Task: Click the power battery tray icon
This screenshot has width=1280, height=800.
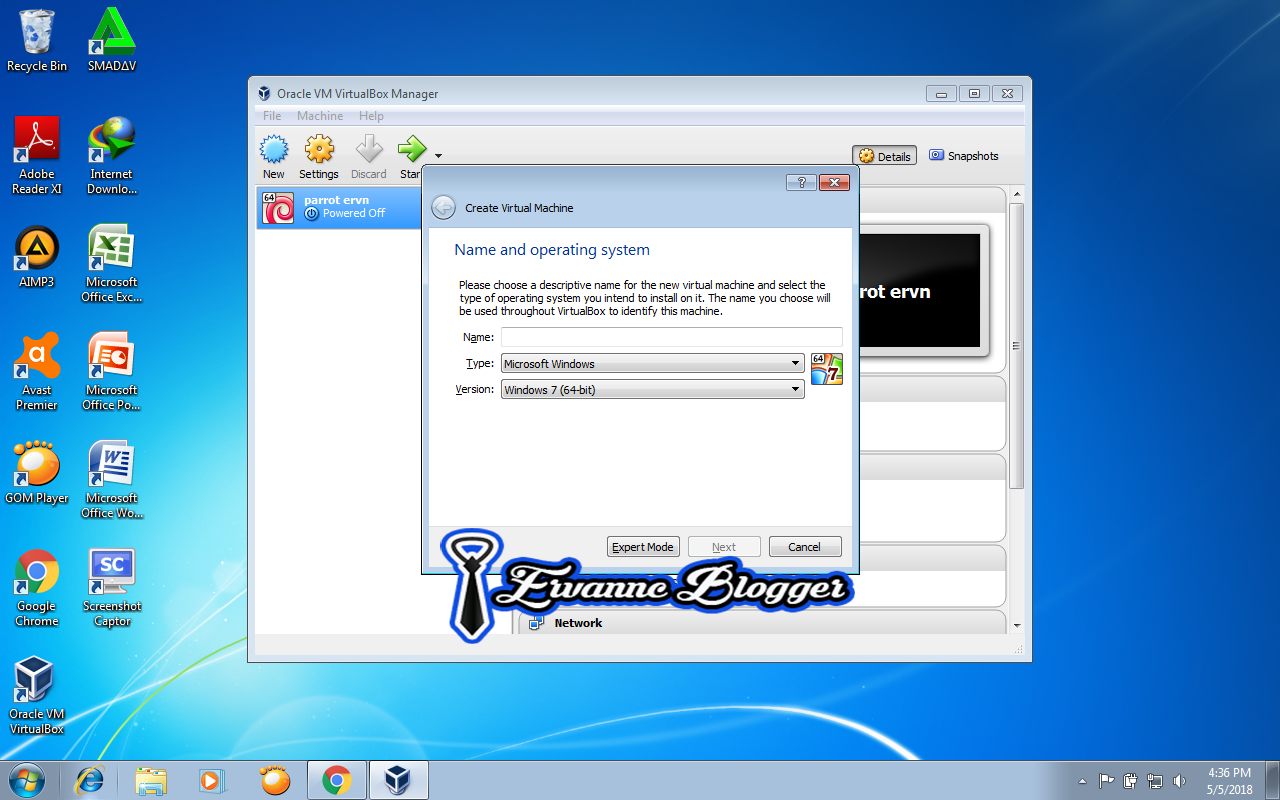Action: [x=1131, y=781]
